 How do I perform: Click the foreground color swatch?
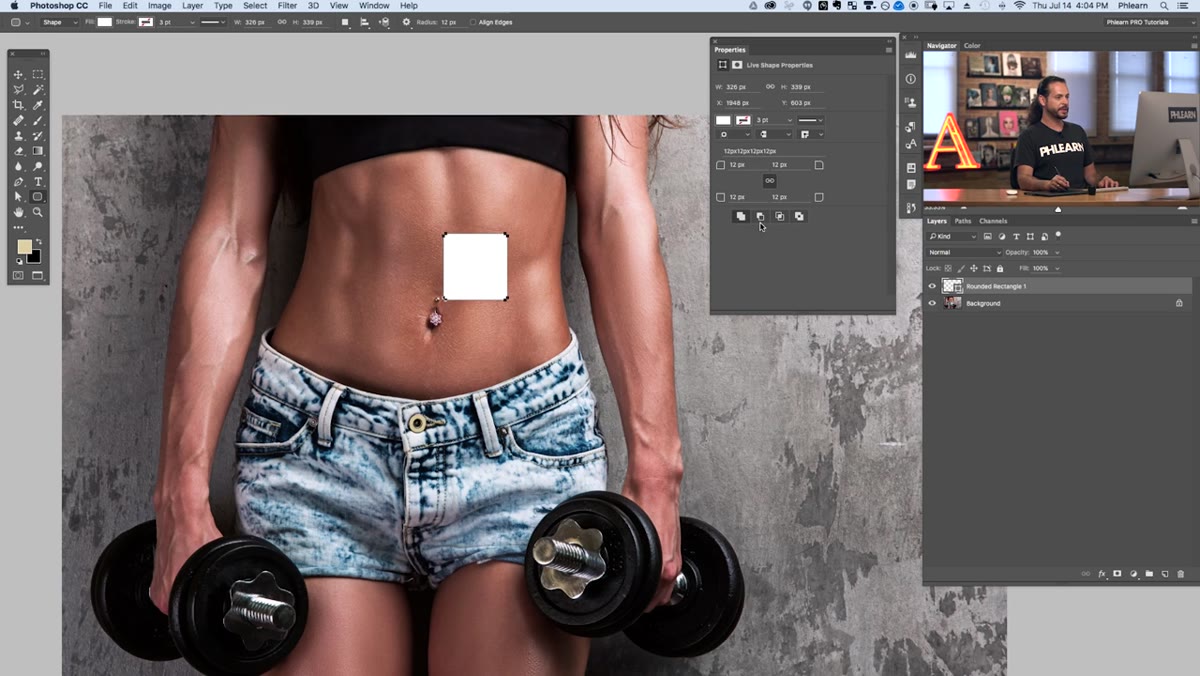[x=24, y=247]
